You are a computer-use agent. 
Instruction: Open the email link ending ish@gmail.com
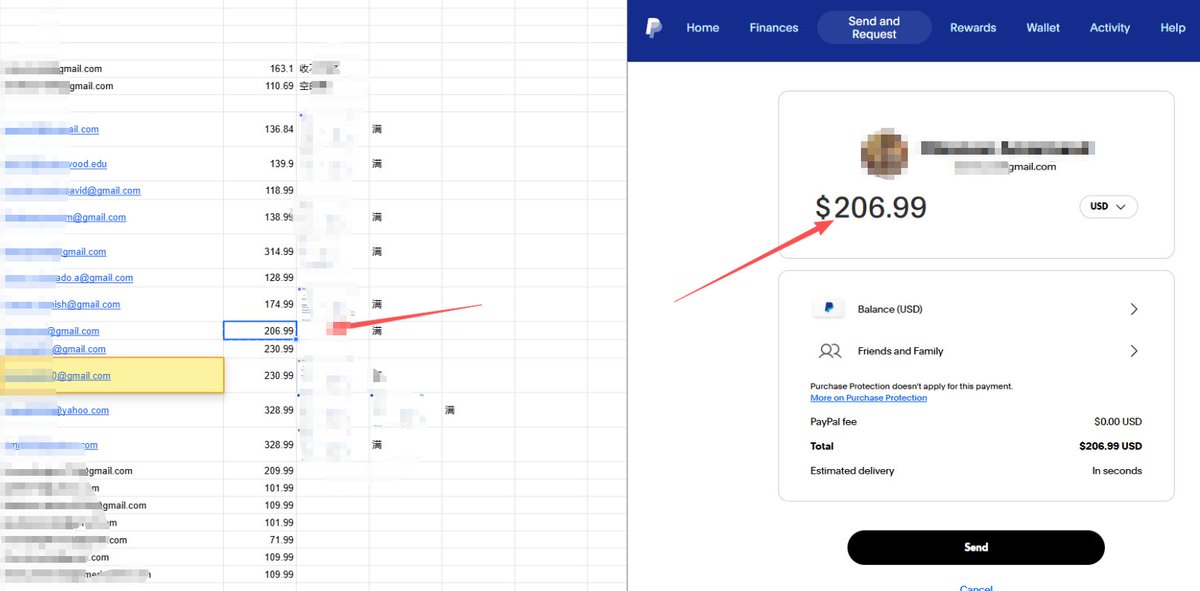[x=62, y=304]
